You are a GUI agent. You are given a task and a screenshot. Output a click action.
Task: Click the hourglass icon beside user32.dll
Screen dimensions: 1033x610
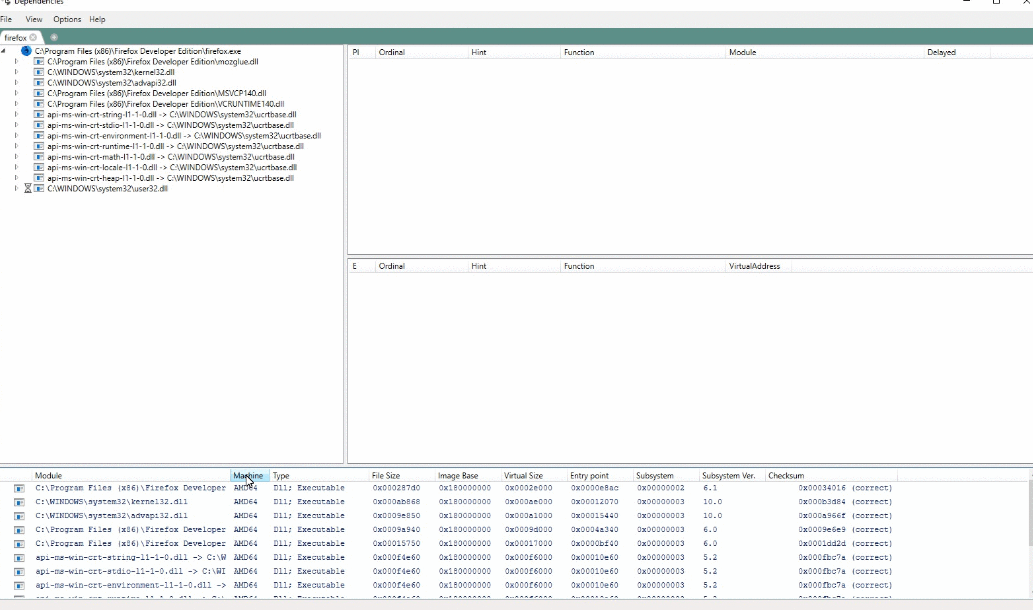pyautogui.click(x=28, y=188)
